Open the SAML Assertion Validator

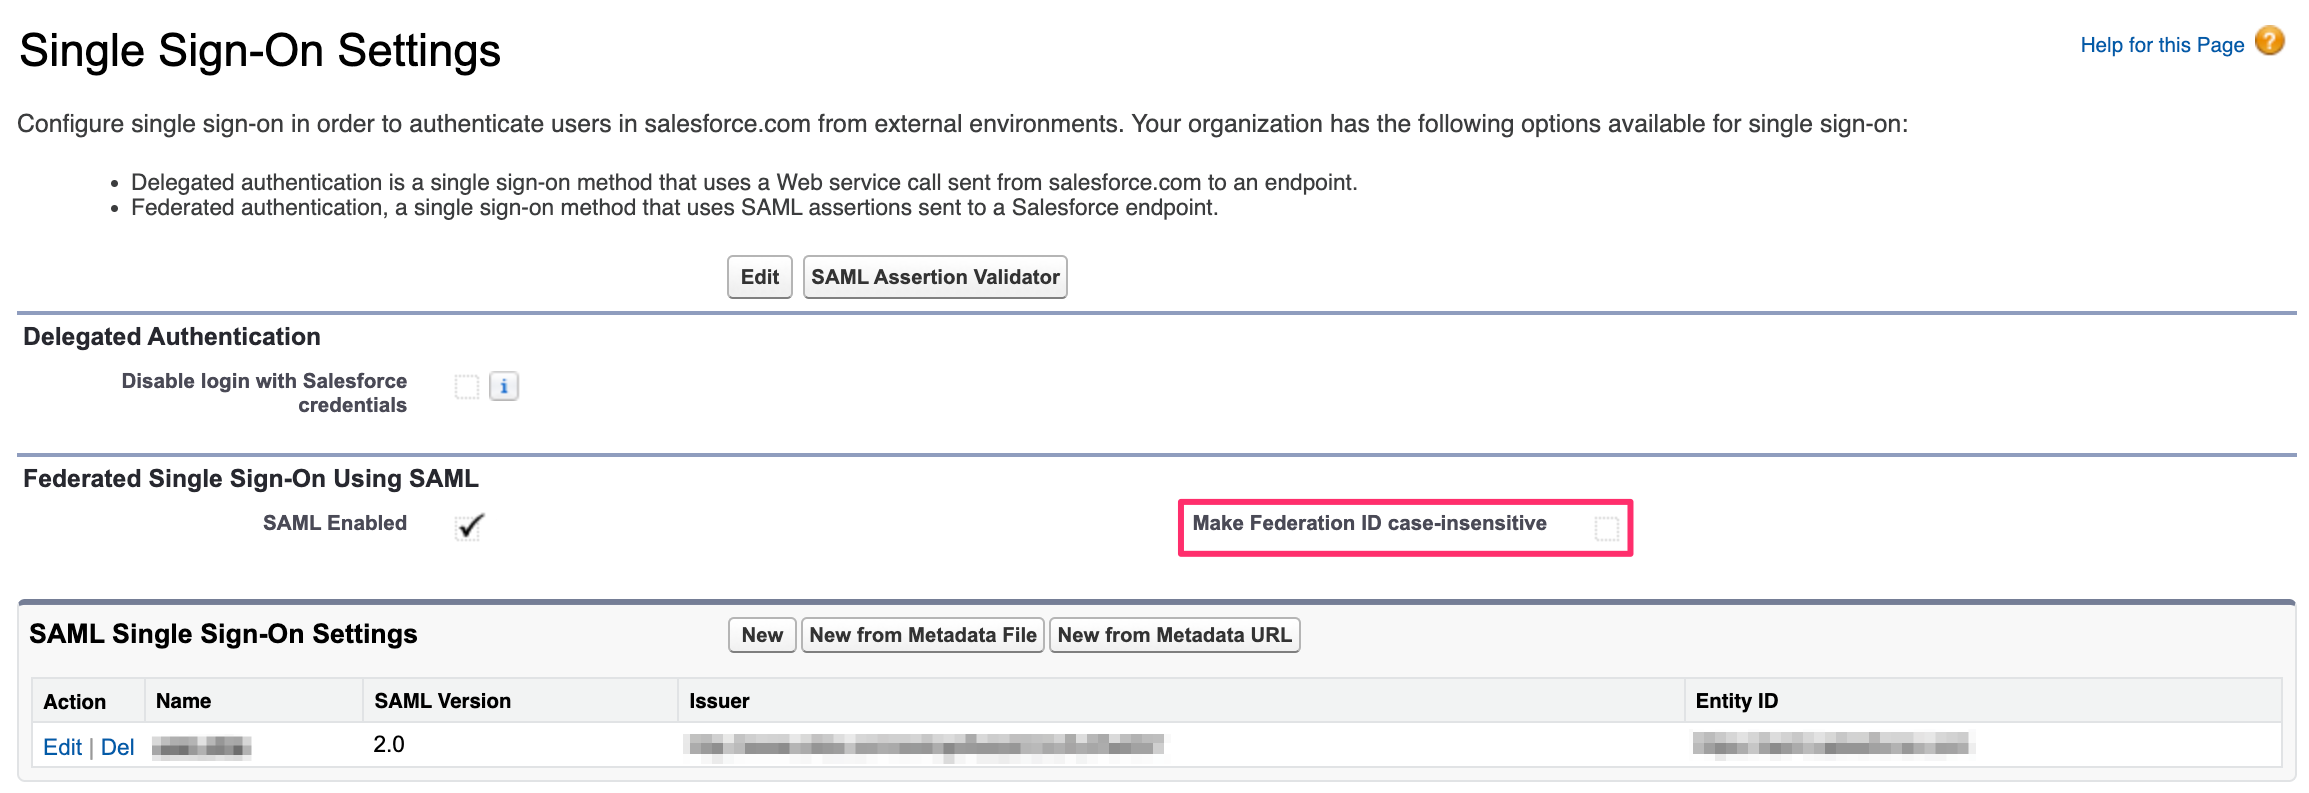[935, 277]
